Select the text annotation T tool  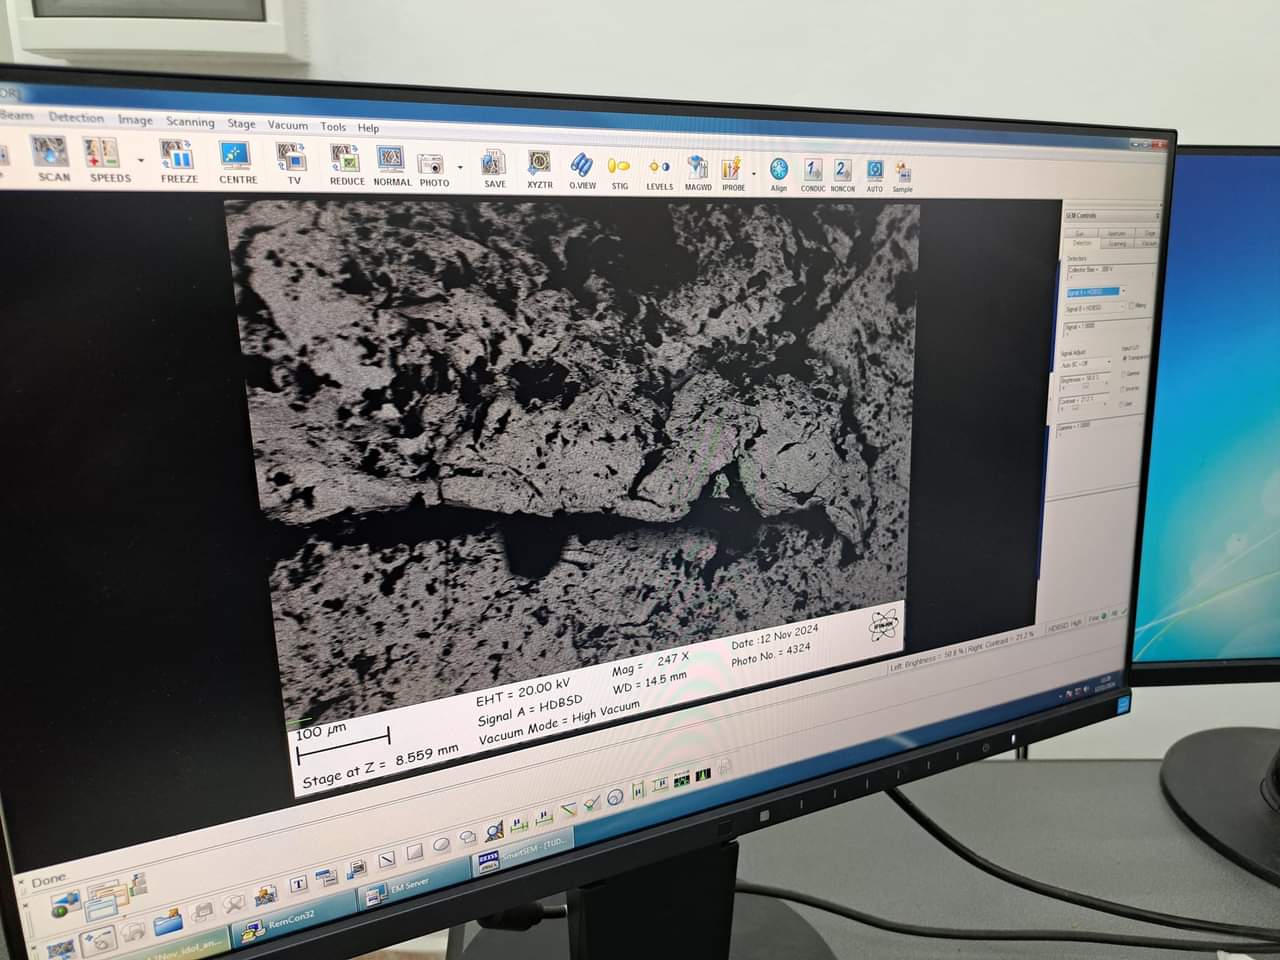coord(297,884)
